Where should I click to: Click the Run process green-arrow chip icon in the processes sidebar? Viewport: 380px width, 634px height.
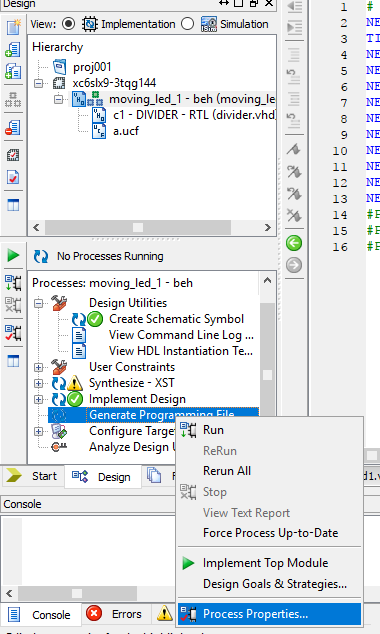[x=13, y=283]
